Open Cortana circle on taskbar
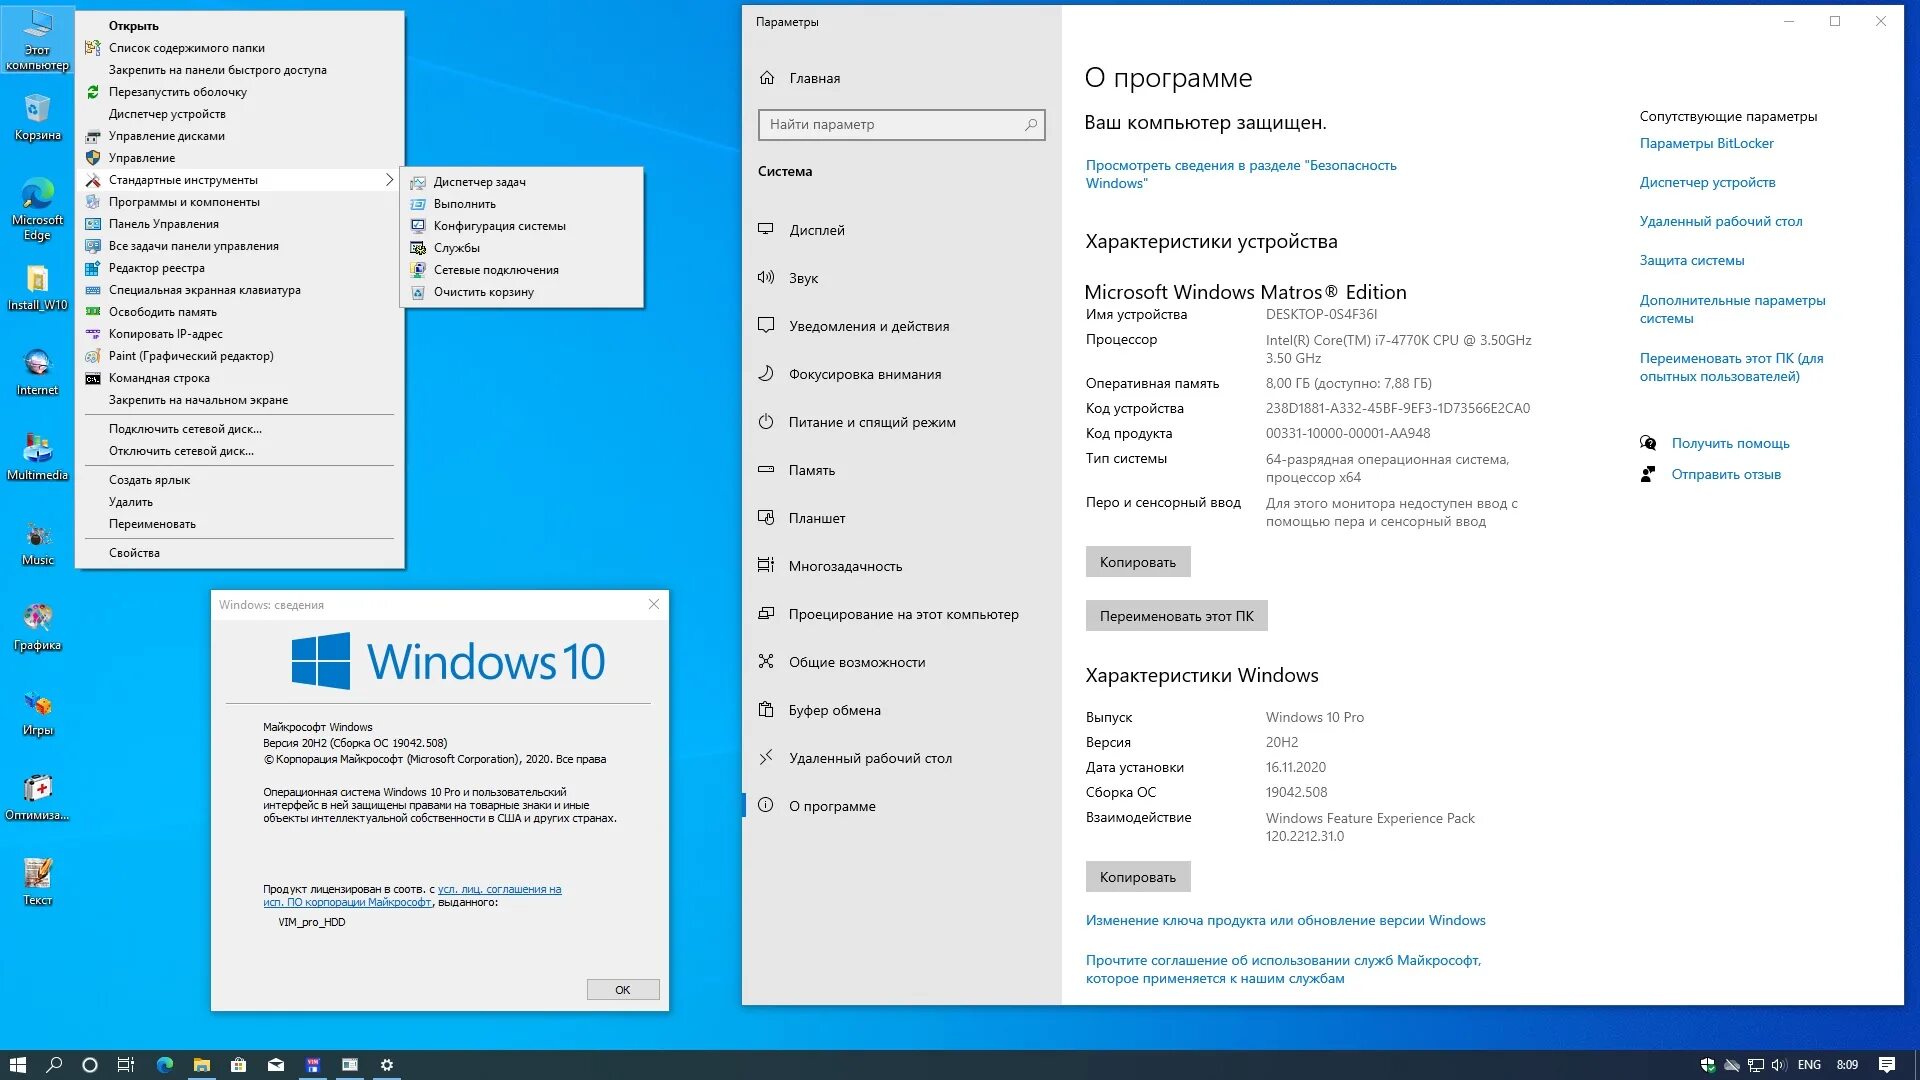 point(90,1065)
